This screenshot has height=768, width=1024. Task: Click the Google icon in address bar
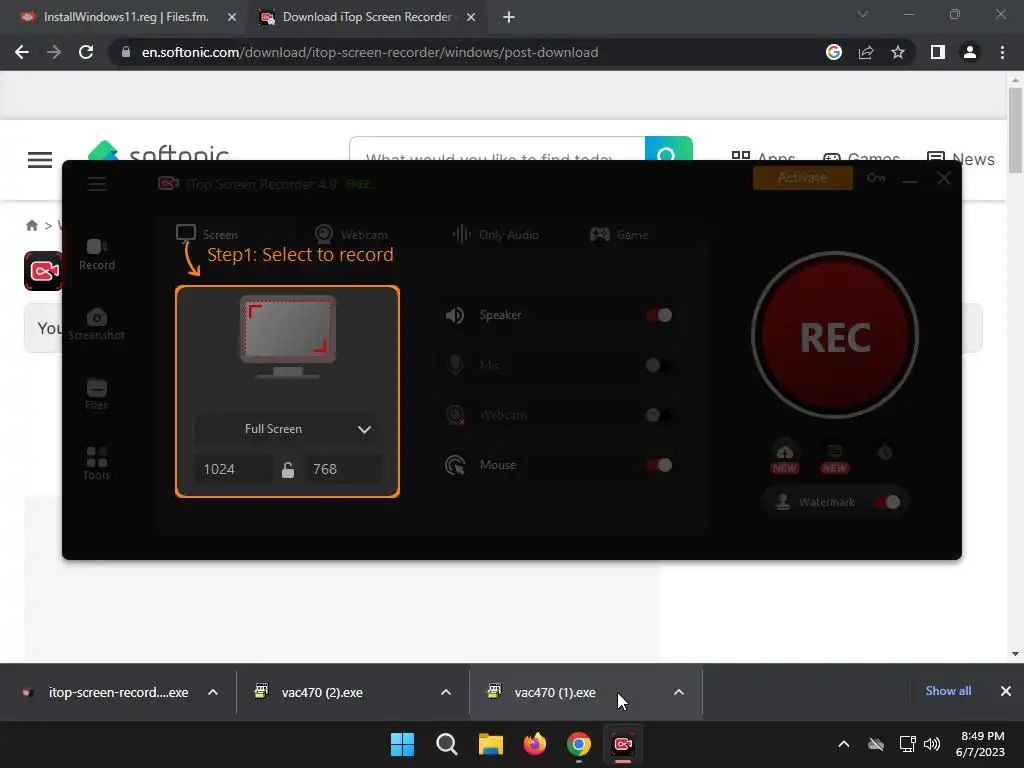(x=834, y=52)
